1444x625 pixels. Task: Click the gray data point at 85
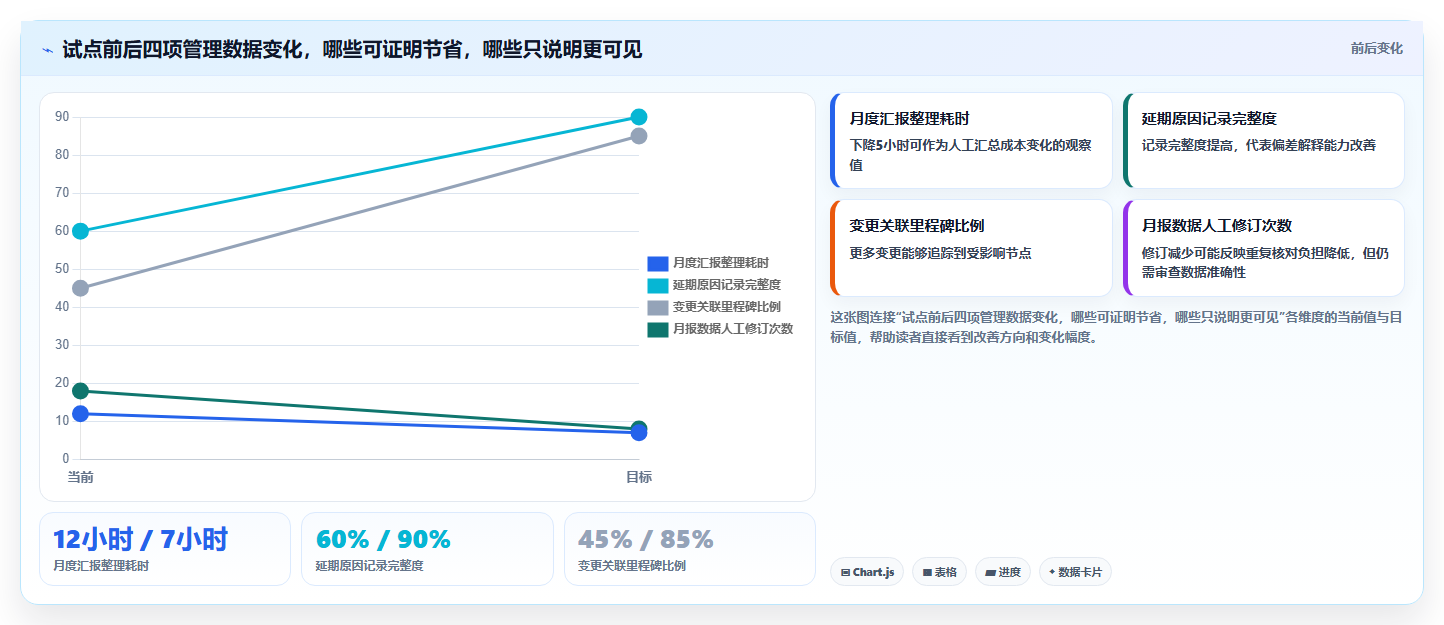(x=639, y=136)
